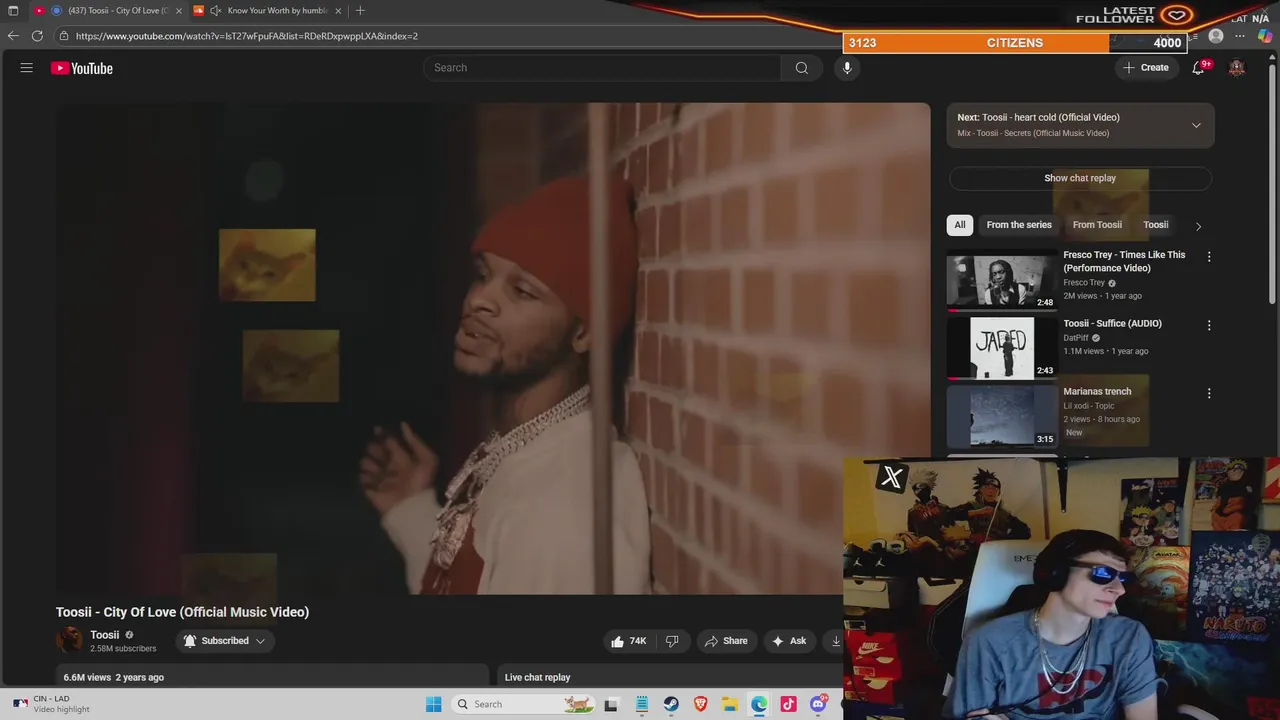Click the 6.6M views description text
This screenshot has width=1280, height=720.
(113, 677)
